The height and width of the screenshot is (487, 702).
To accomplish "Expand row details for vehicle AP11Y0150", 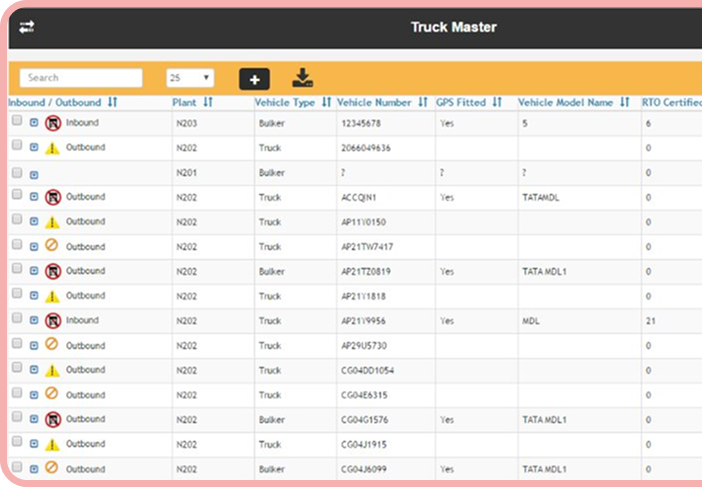I will click(34, 222).
